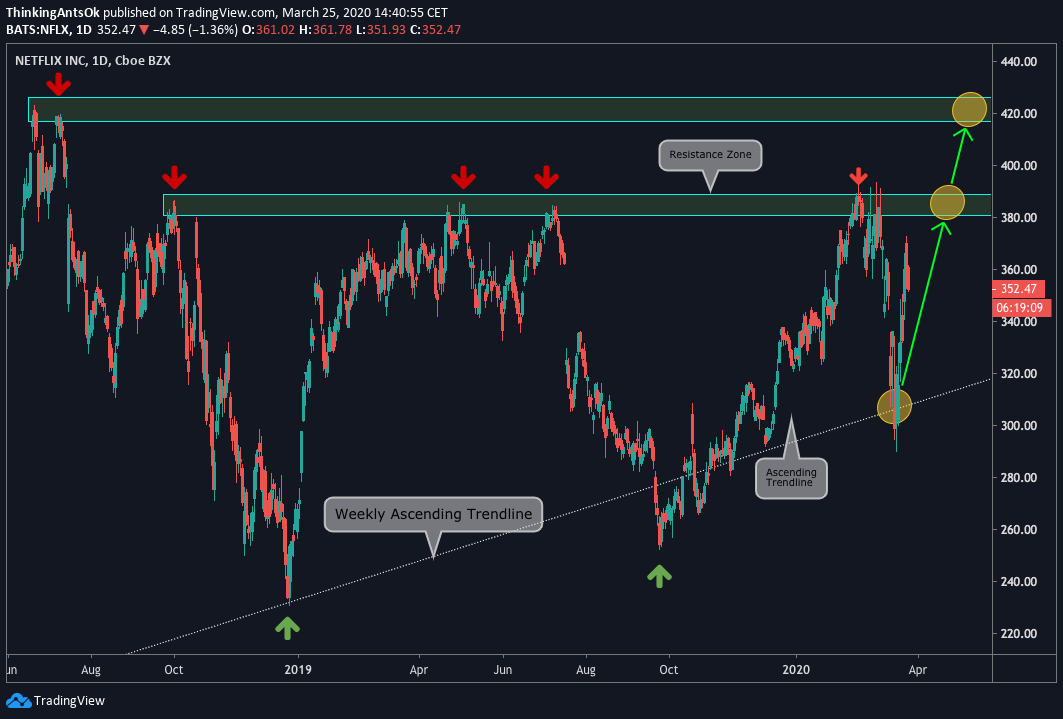Screen dimensions: 1063x719
Task: Click the 320.00 price axis label
Action: pos(1019,373)
